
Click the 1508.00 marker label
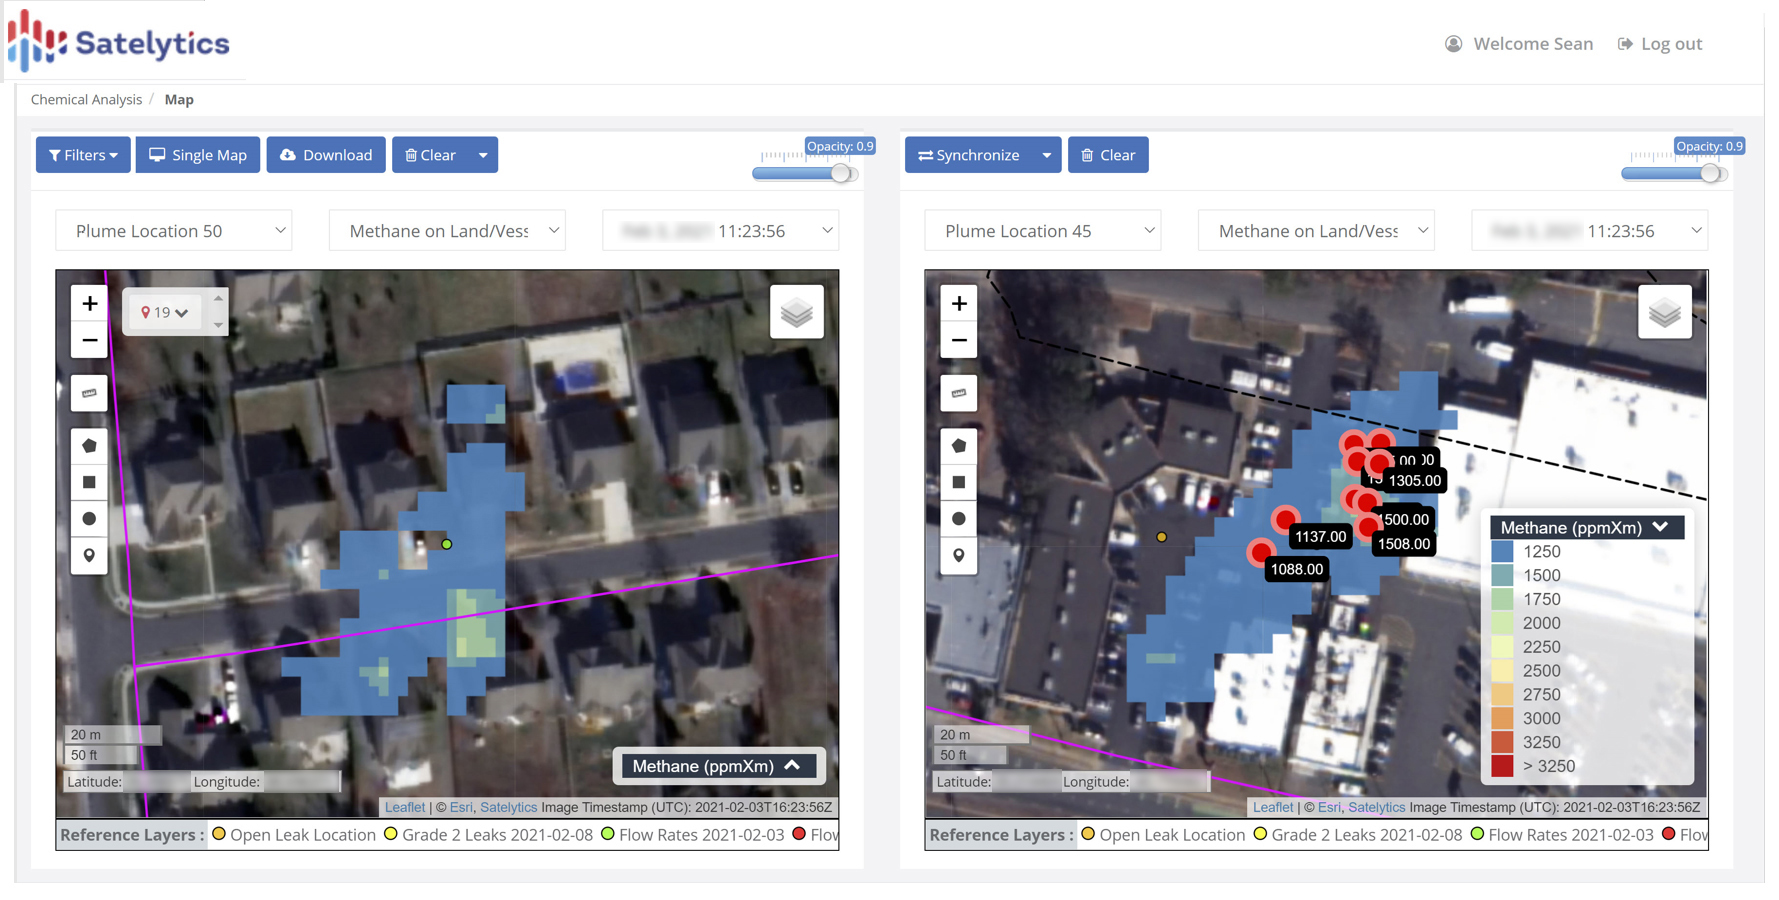1403,544
